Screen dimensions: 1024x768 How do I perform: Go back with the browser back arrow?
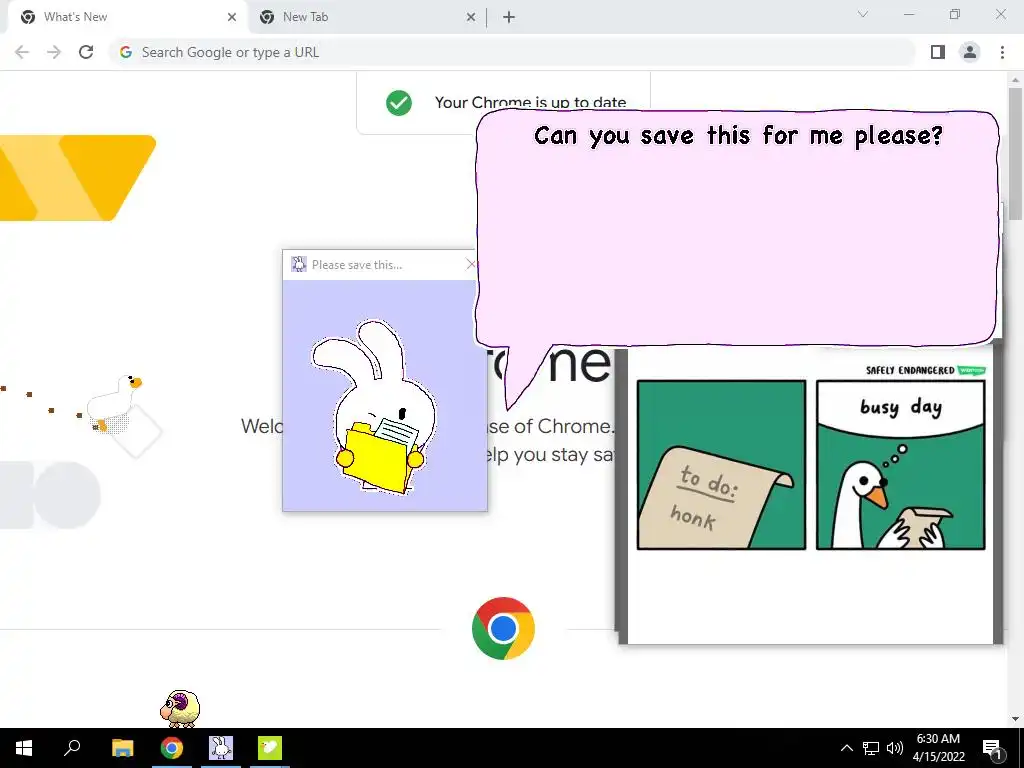point(22,52)
